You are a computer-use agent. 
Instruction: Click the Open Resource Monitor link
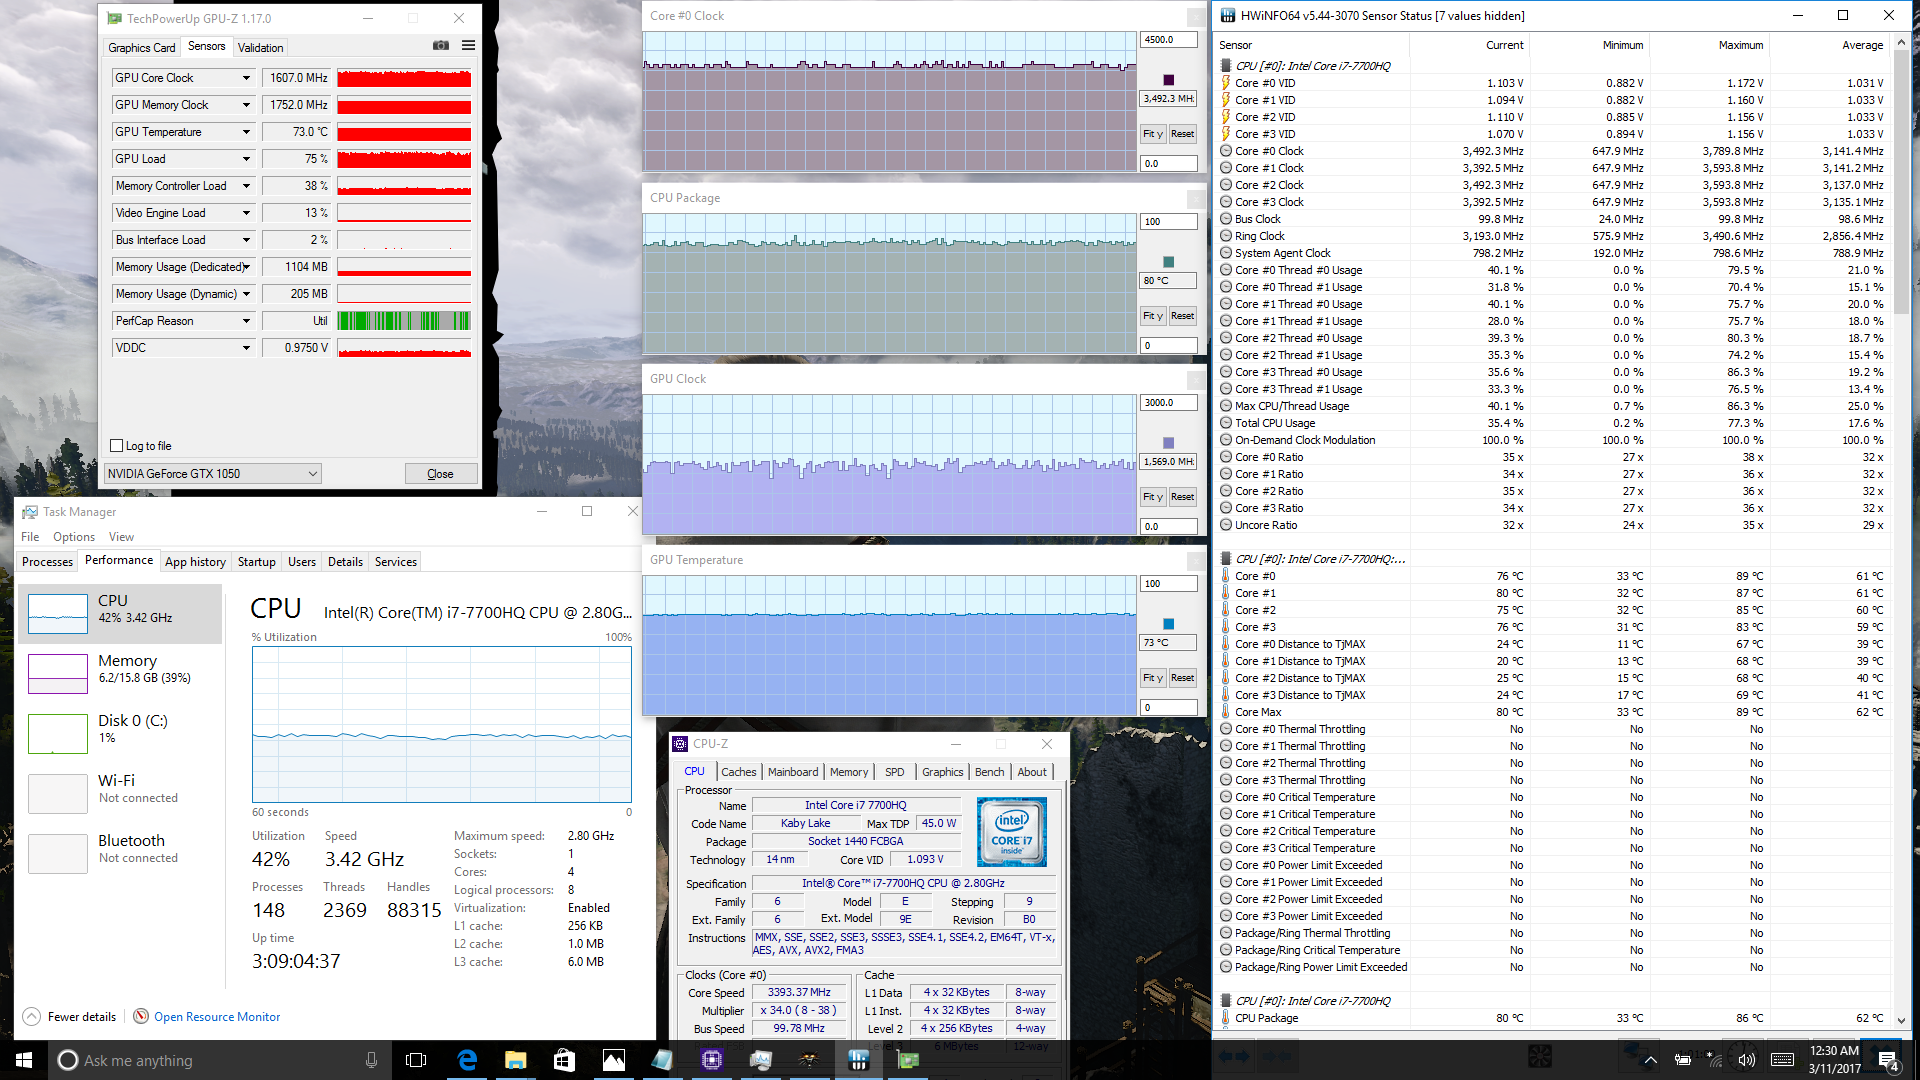coord(217,1017)
